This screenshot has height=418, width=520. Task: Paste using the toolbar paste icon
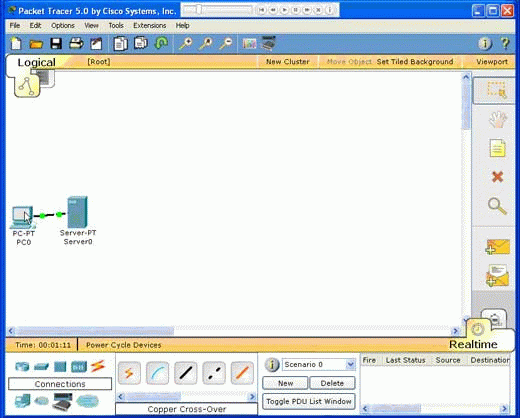click(141, 43)
